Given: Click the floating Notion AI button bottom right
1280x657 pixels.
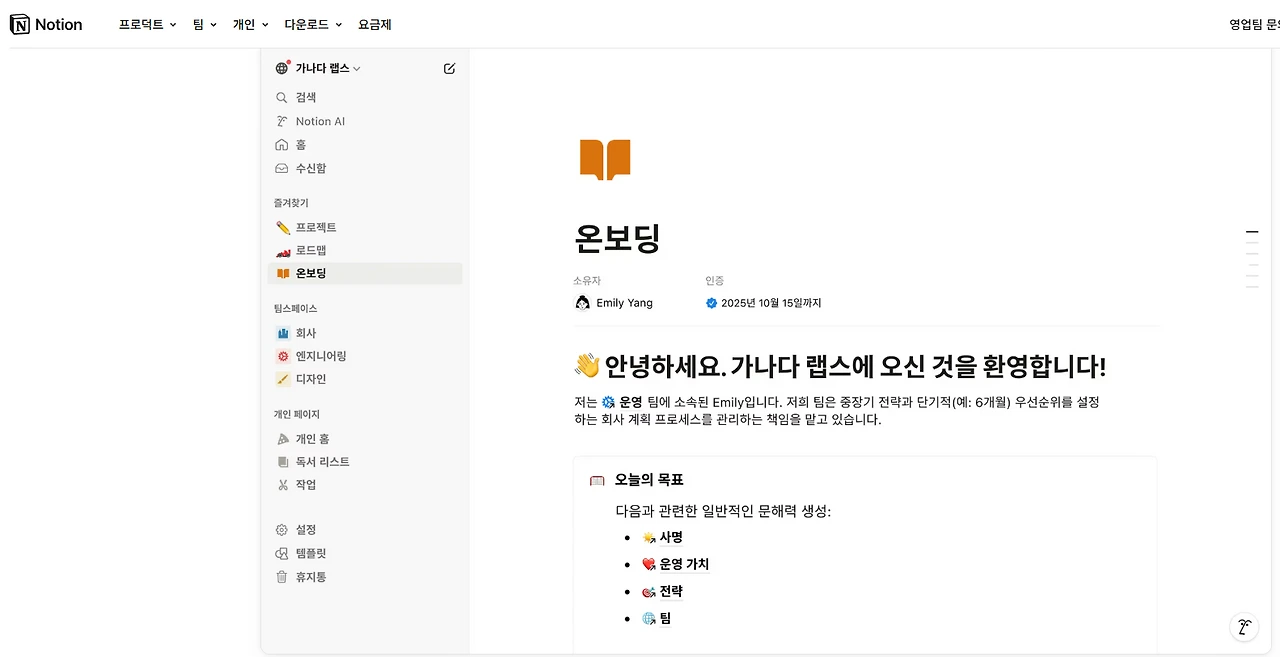Looking at the screenshot, I should click(x=1244, y=627).
